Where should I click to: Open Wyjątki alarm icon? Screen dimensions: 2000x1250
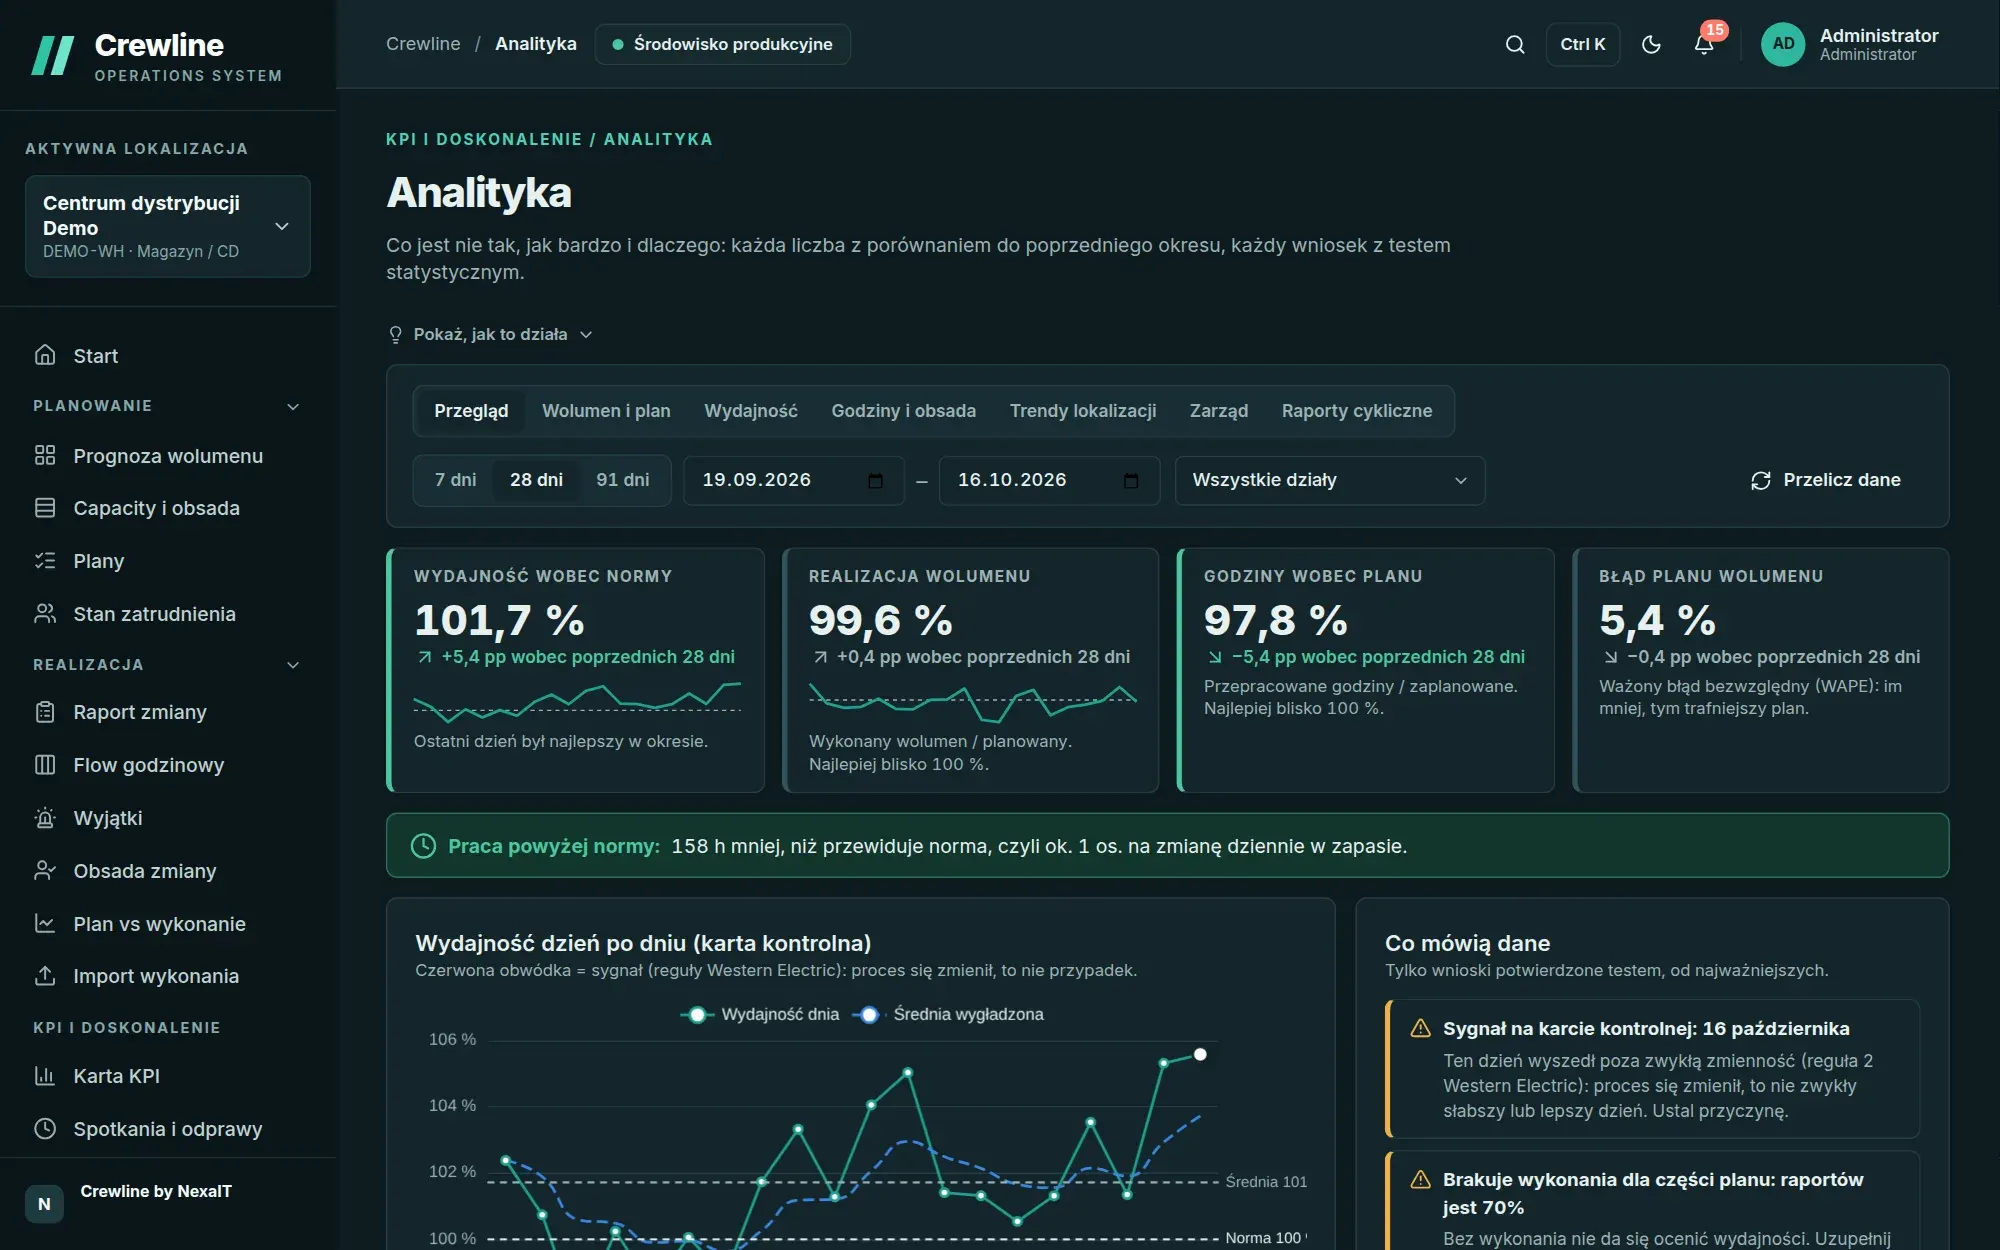pyautogui.click(x=45, y=818)
